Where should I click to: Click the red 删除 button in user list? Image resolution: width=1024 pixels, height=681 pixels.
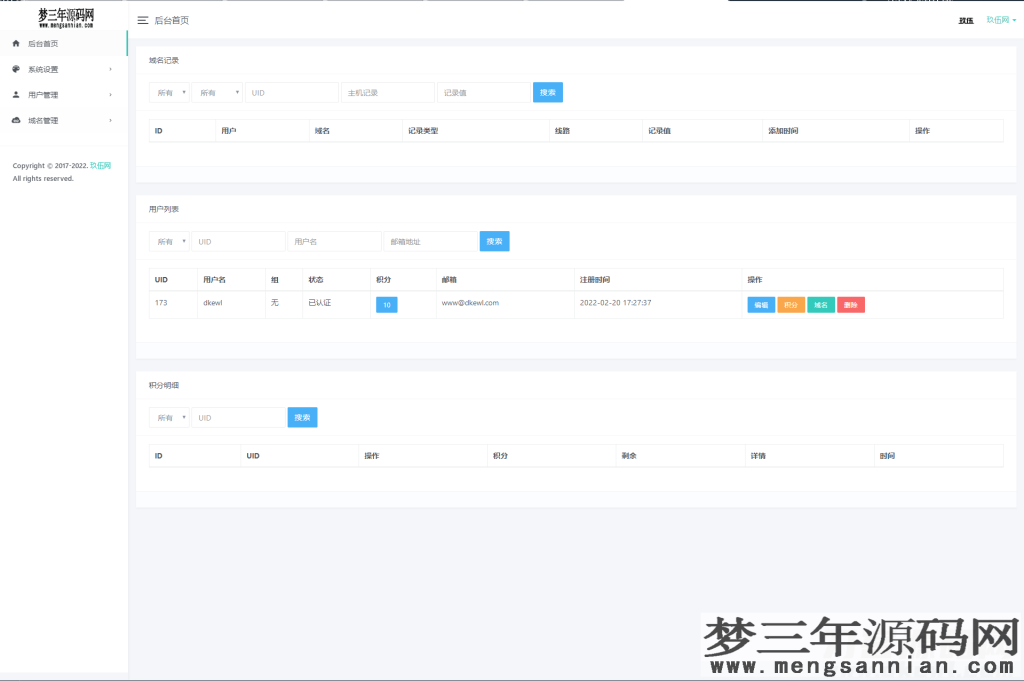pos(850,304)
